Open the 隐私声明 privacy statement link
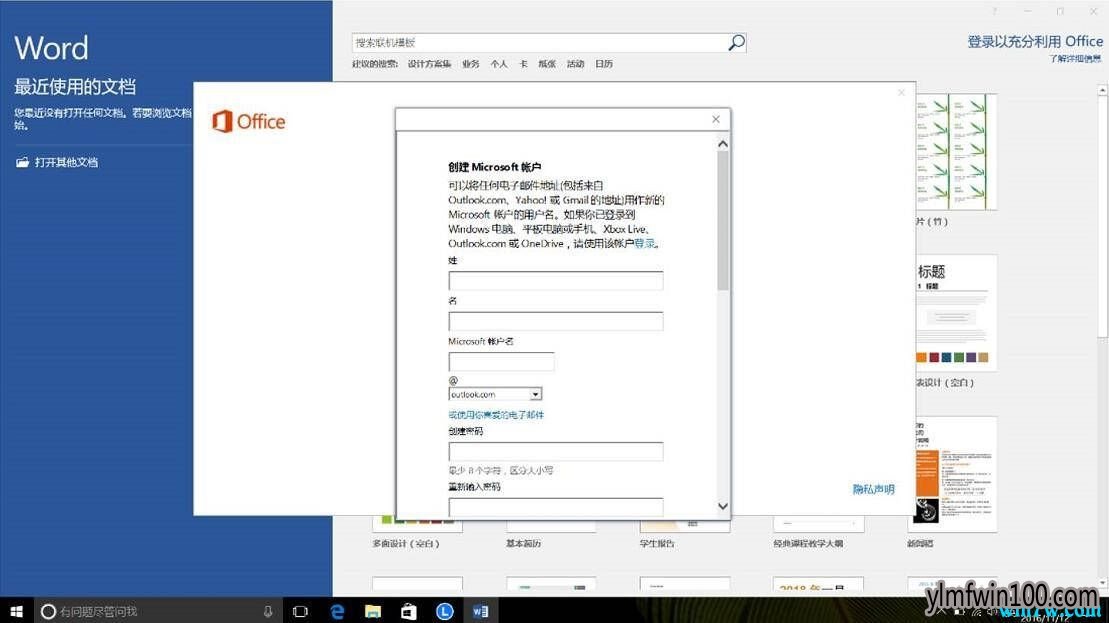Screen dimensions: 1109x623 point(873,489)
